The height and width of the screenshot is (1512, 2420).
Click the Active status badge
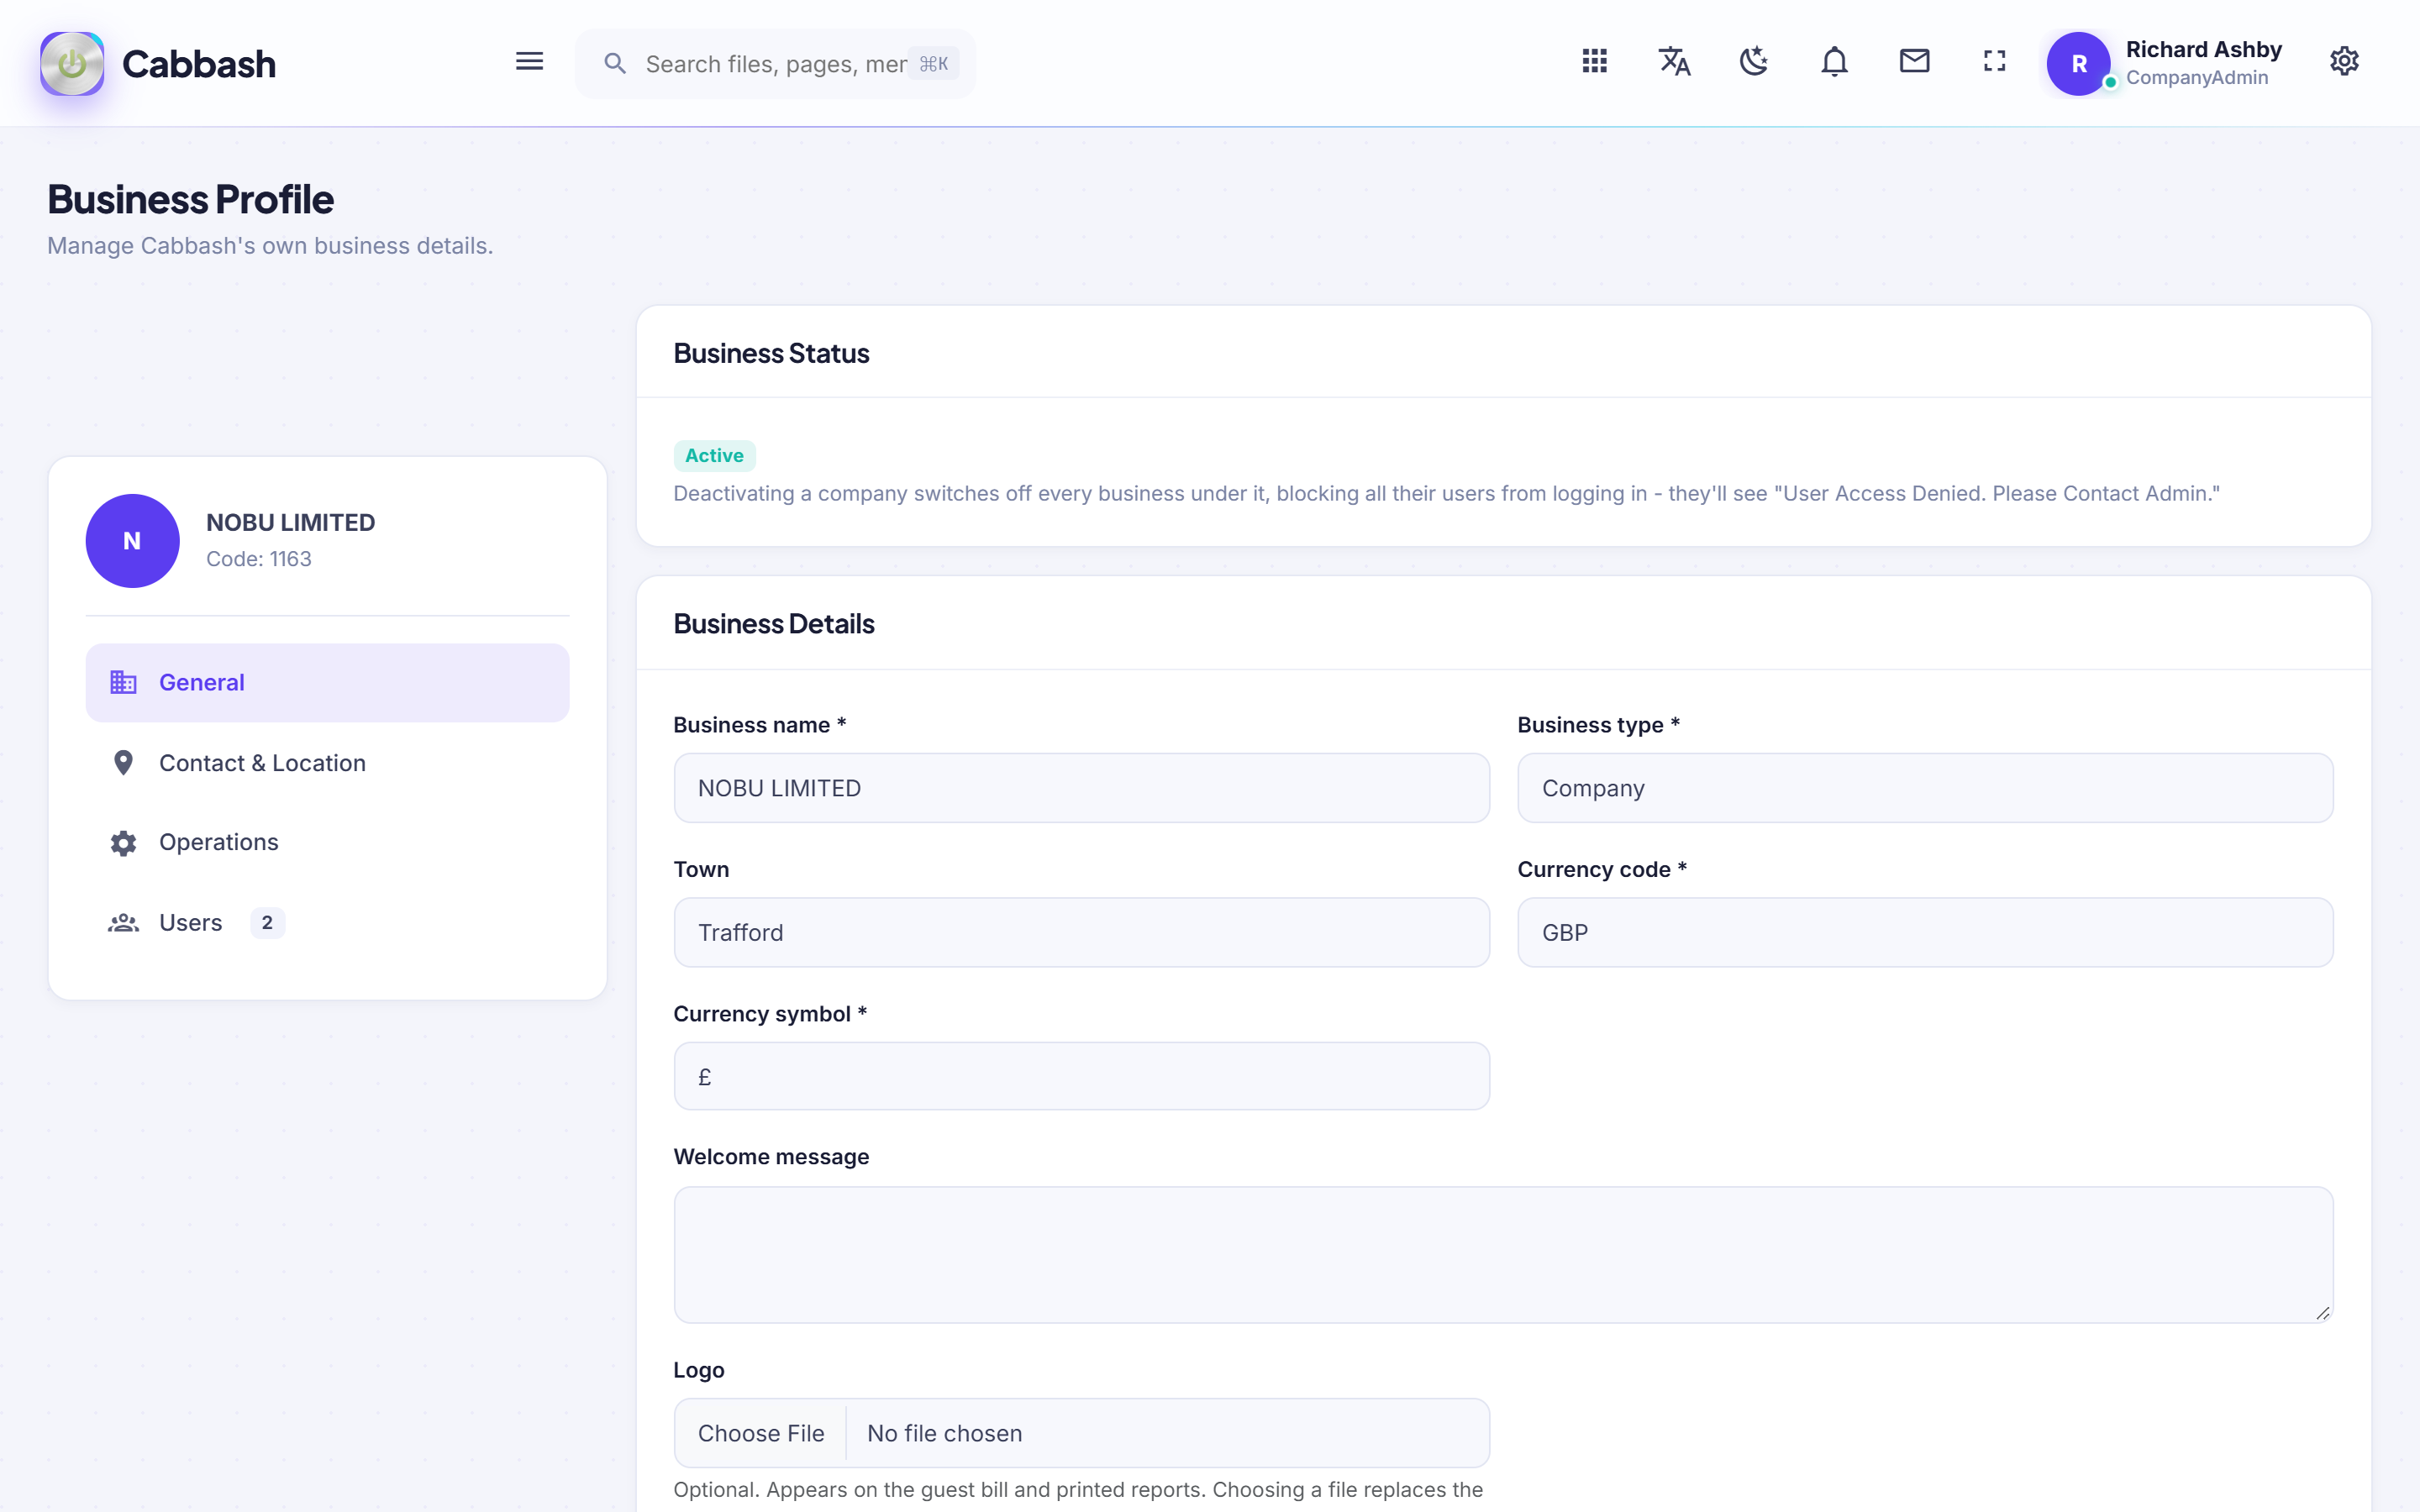[x=714, y=456]
